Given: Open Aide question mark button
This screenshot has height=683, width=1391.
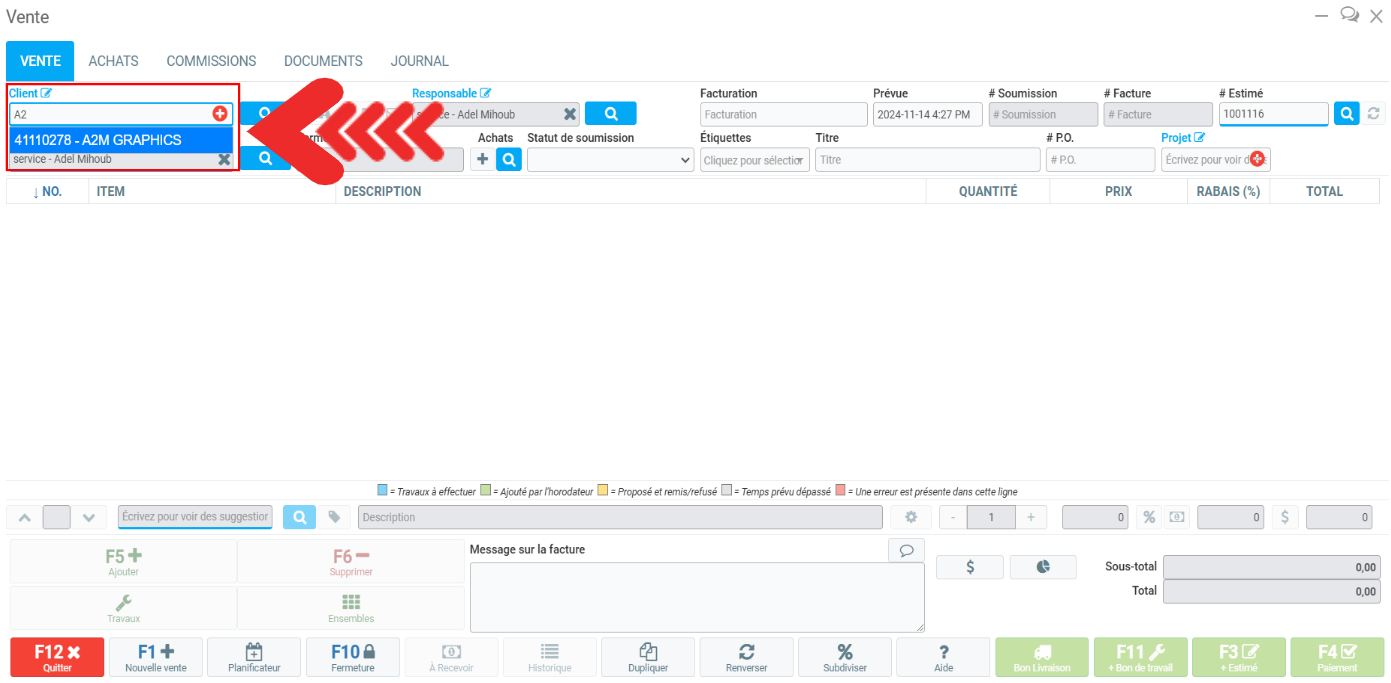Looking at the screenshot, I should tap(943, 657).
